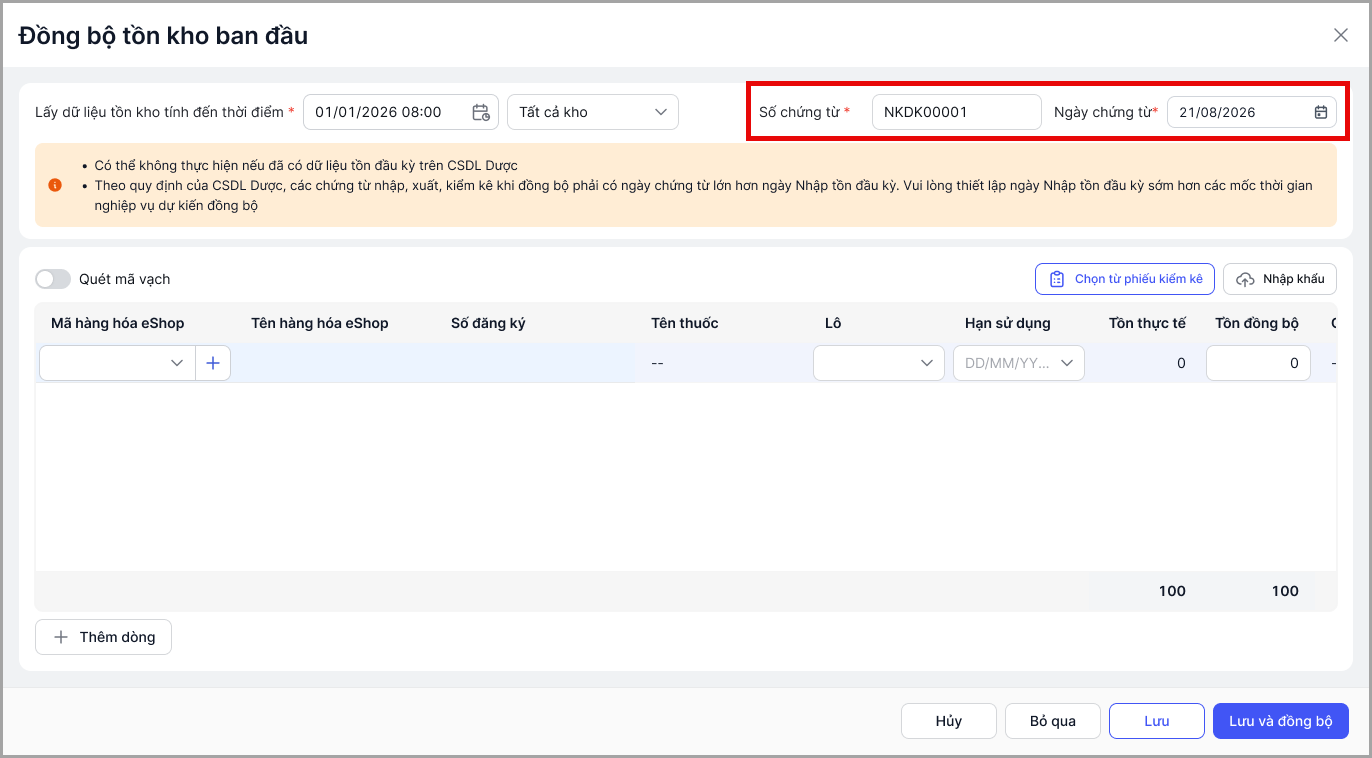This screenshot has height=758, width=1372.
Task: Click the Nhập khẩu button
Action: [1280, 279]
